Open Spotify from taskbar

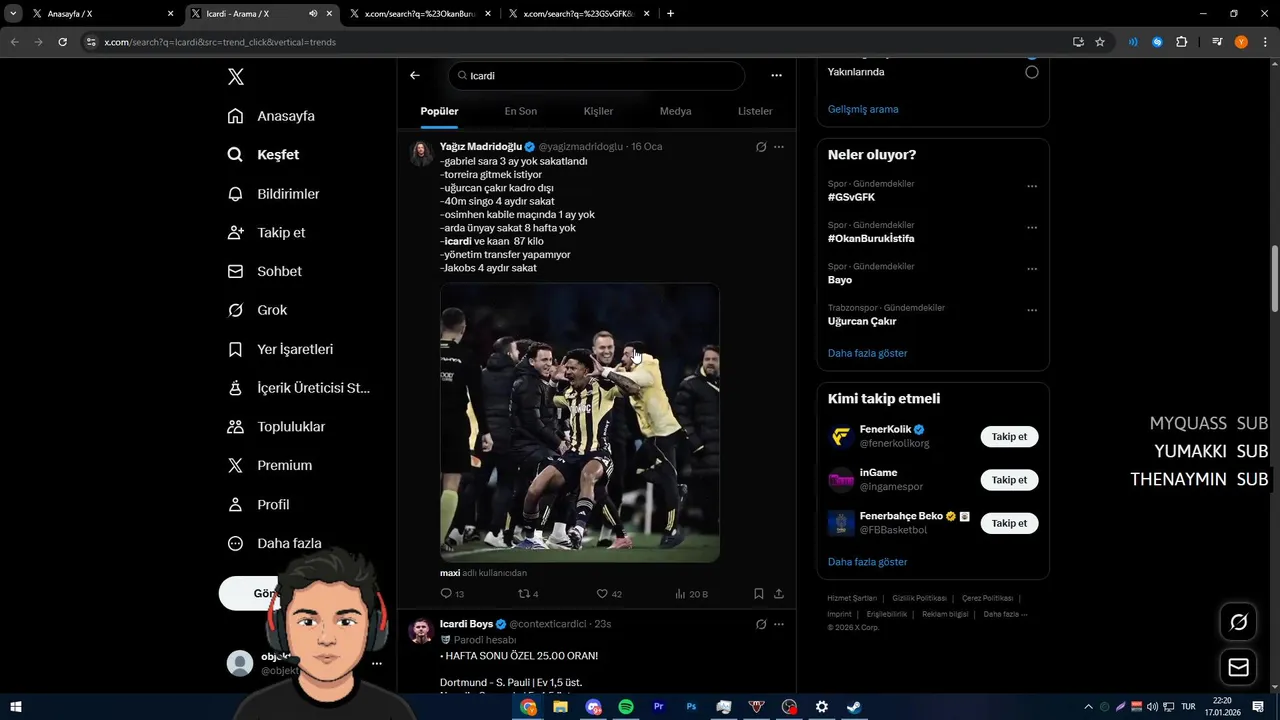point(626,707)
